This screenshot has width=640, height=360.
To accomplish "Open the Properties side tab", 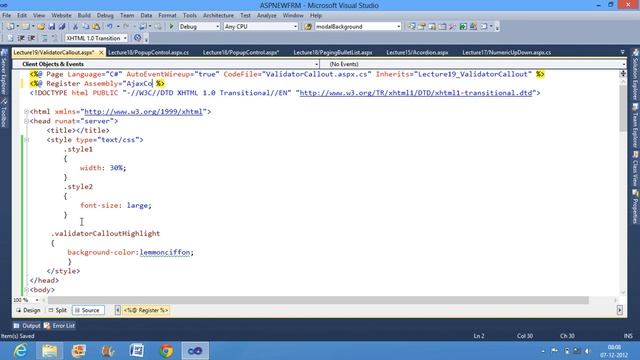I will coord(636,206).
